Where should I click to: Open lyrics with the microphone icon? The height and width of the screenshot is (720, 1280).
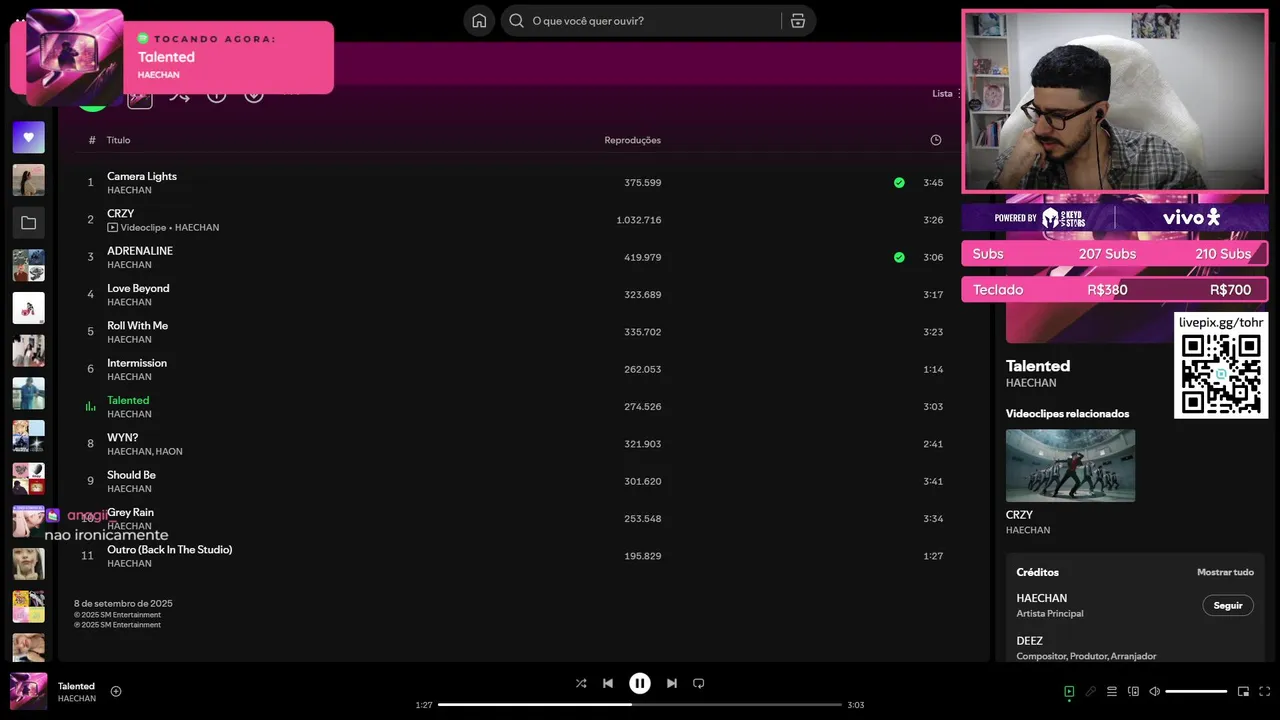pyautogui.click(x=1091, y=691)
